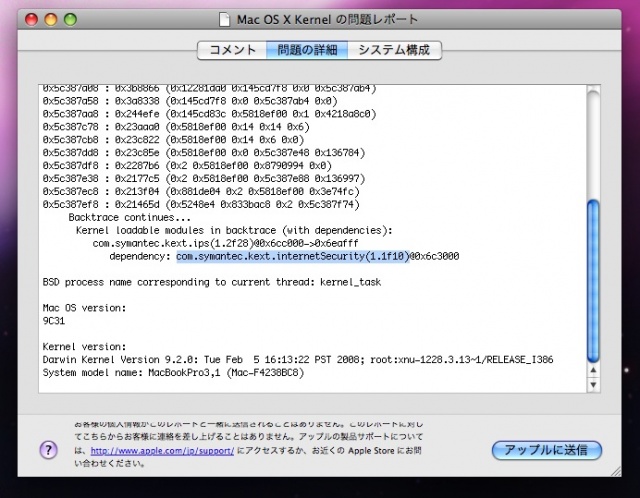
Task: Click the window title Mac OS X Kernel の問題レポート
Action: point(327,19)
